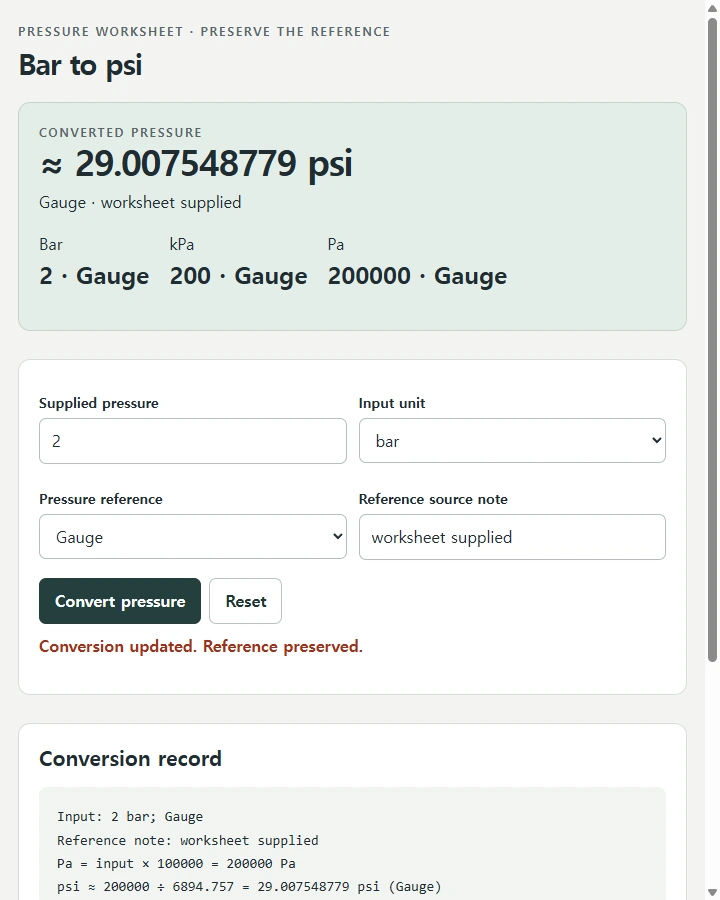720x900 pixels.
Task: Click the Bar to psi page title
Action: pos(80,65)
